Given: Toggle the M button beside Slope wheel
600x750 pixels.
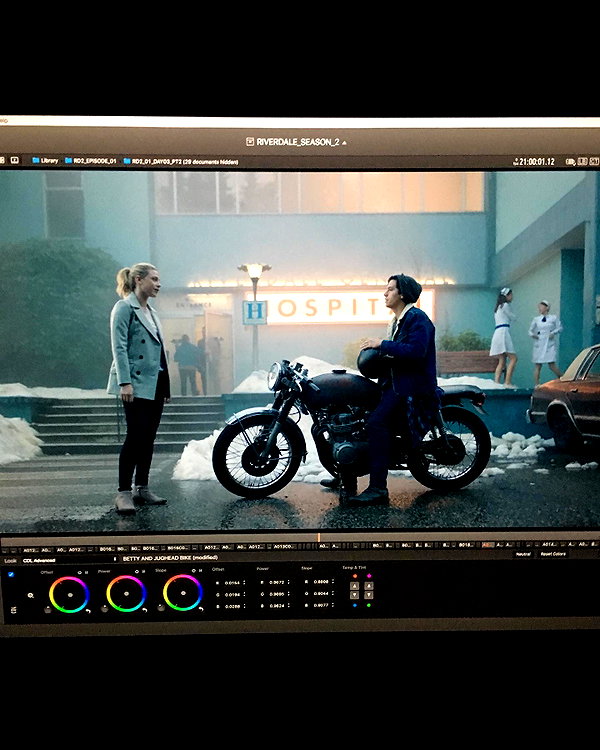Looking at the screenshot, I should pos(200,571).
